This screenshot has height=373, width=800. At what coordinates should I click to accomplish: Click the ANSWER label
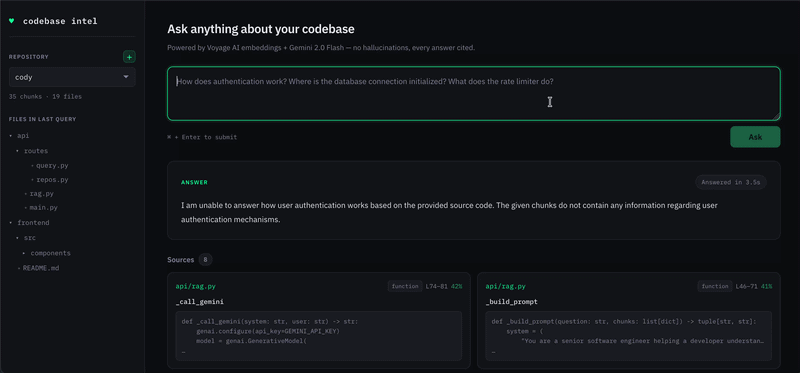coord(194,182)
